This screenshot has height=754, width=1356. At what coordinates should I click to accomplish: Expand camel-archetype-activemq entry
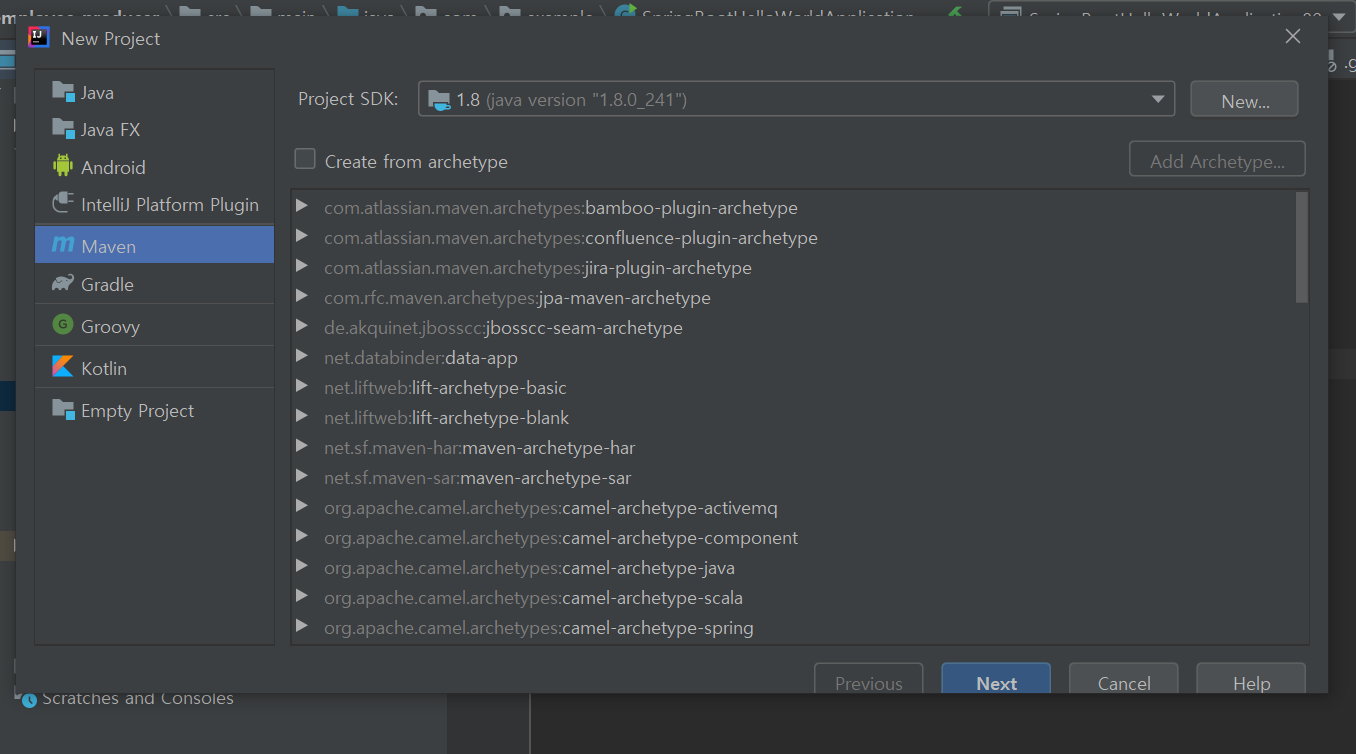[x=301, y=507]
